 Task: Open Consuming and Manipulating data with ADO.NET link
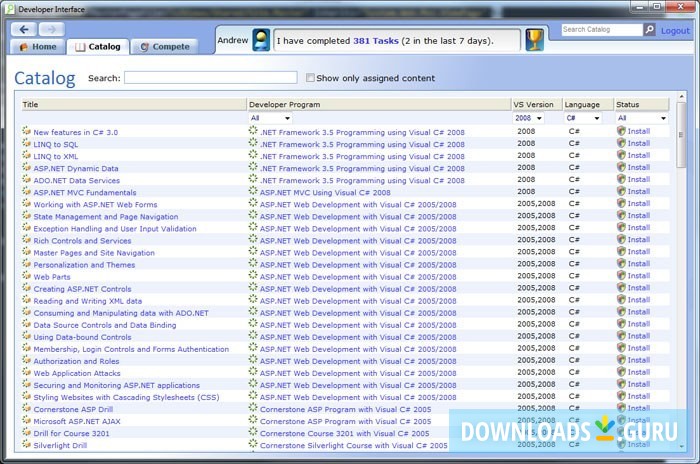pos(121,313)
